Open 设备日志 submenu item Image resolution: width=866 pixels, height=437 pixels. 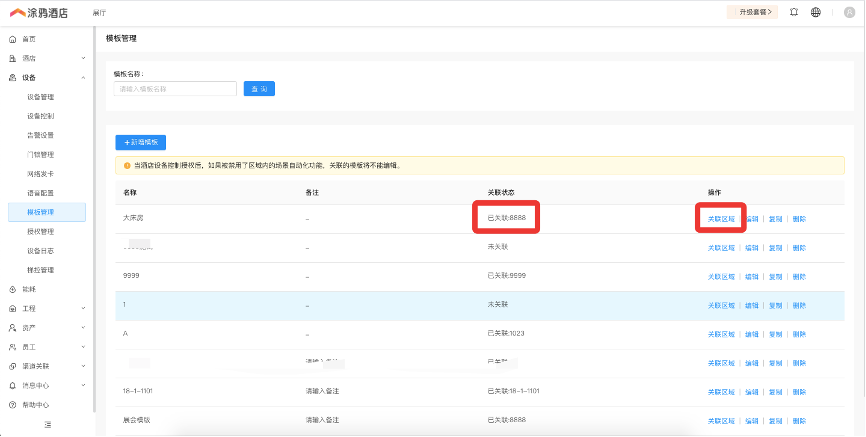coord(41,251)
